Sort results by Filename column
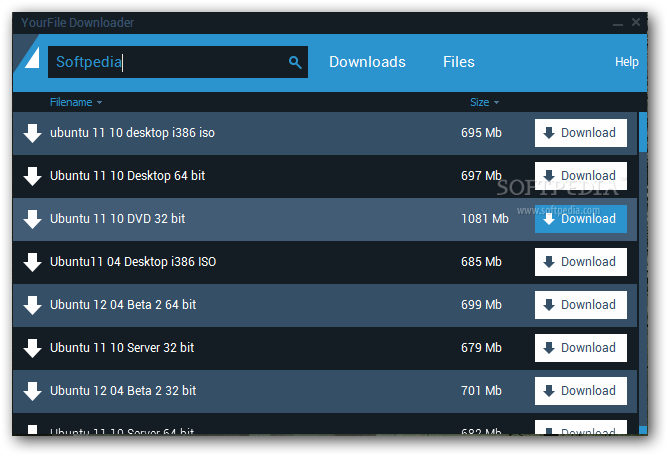Viewport: 668px width, 456px height. (x=76, y=102)
